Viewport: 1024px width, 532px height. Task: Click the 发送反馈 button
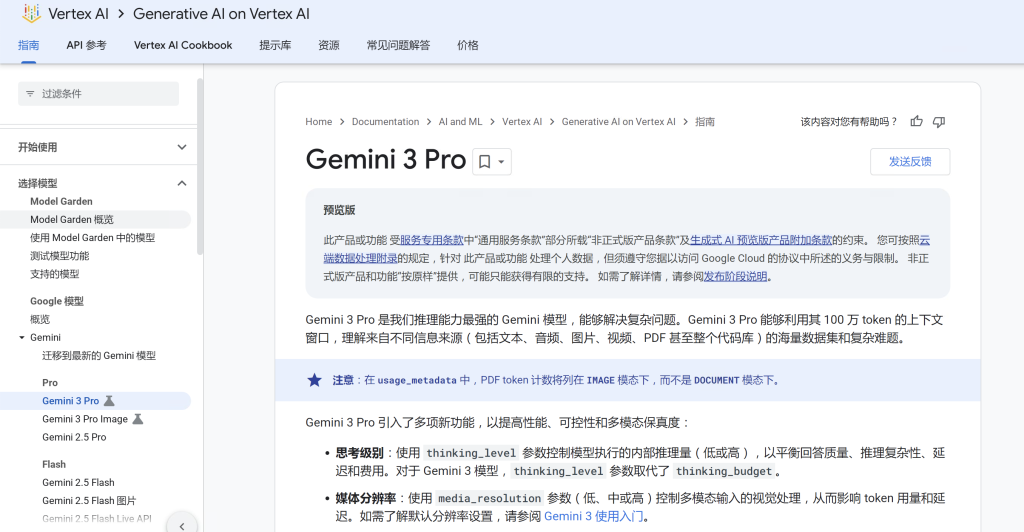[910, 161]
